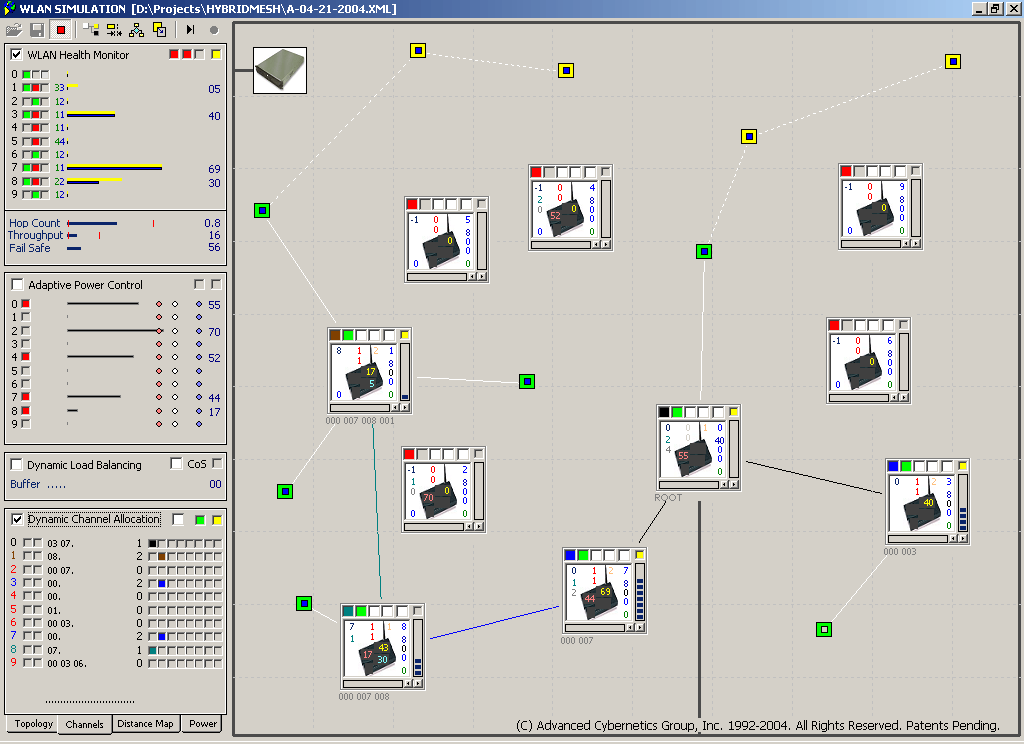Click the overlapping yellow squares toolbar icon
This screenshot has height=744, width=1024.
point(159,30)
